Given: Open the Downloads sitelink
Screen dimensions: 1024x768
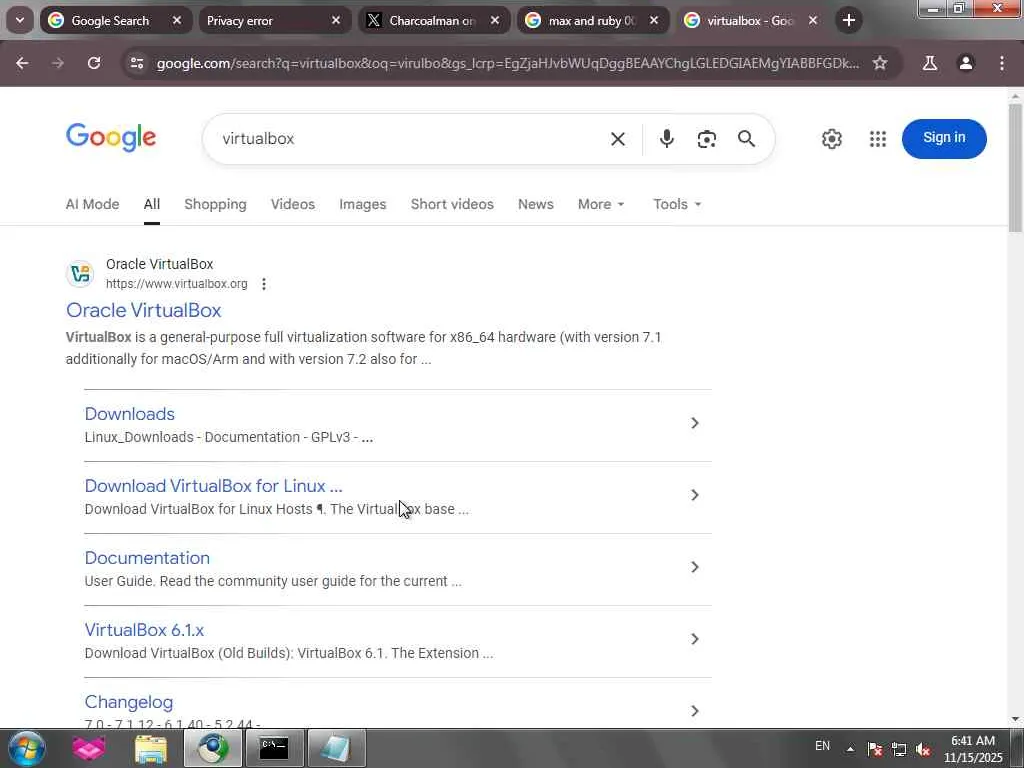Looking at the screenshot, I should (x=129, y=414).
